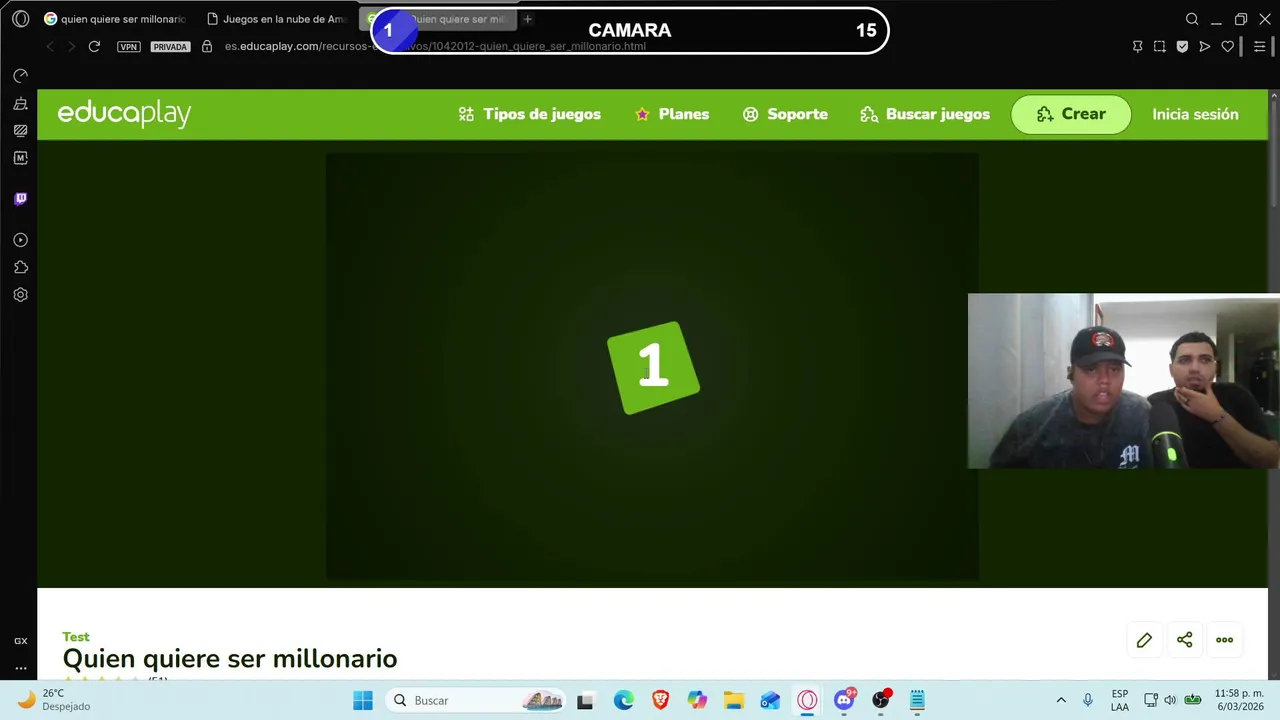Screen dimensions: 1280x720
Task: Click the tab search magnifier icon
Action: [1192, 19]
